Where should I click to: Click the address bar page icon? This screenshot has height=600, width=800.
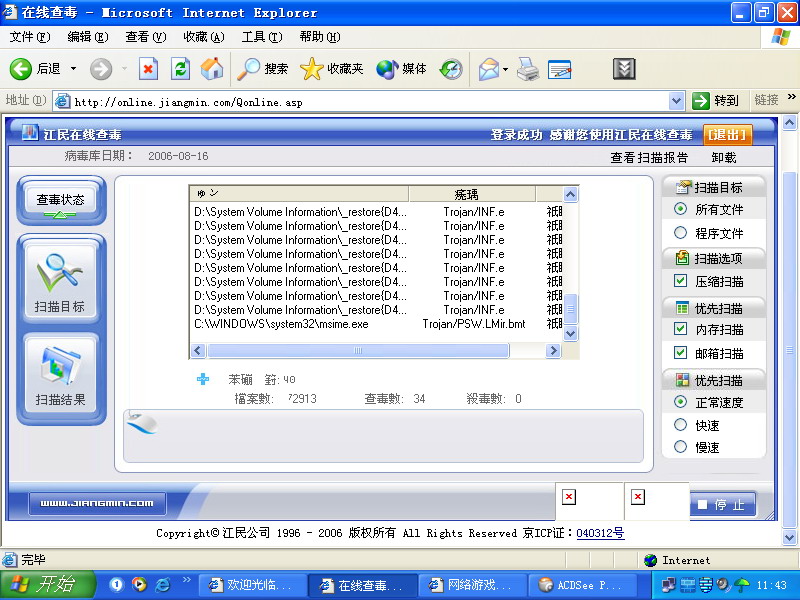point(62,101)
